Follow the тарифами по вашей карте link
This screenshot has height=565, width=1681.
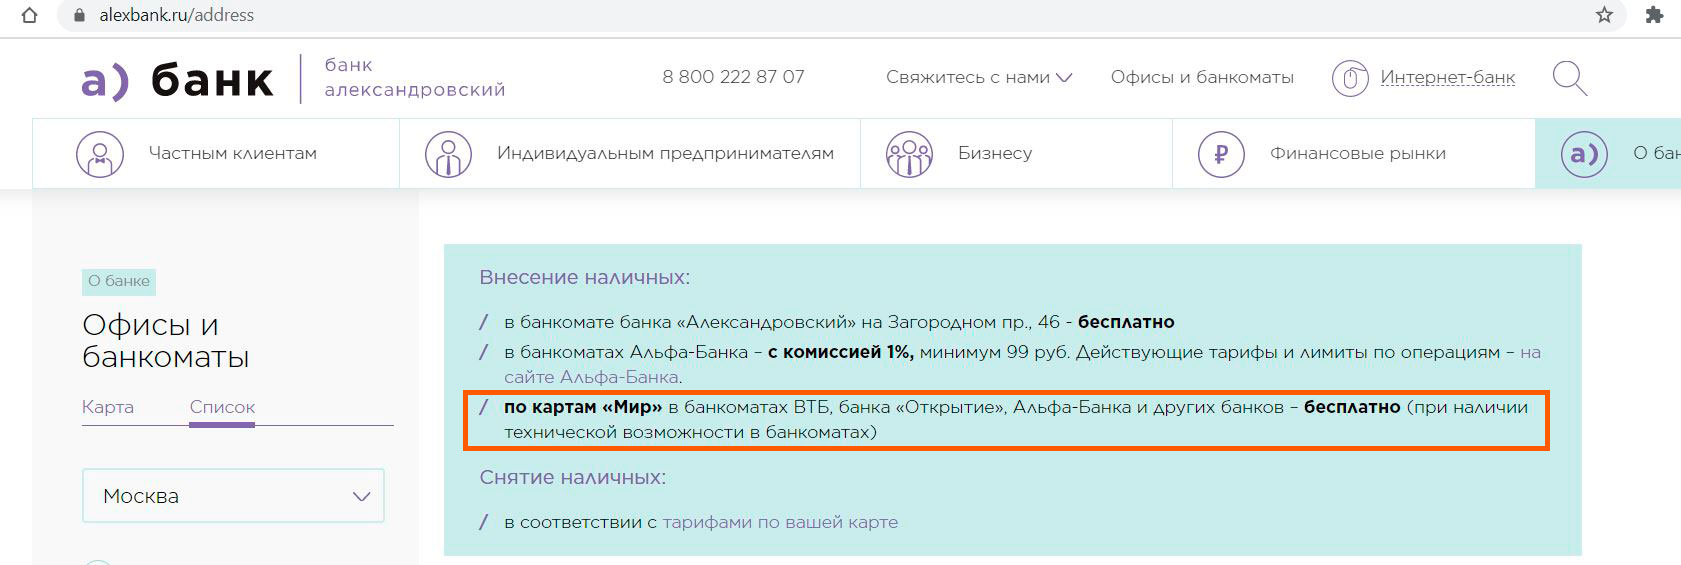[780, 522]
